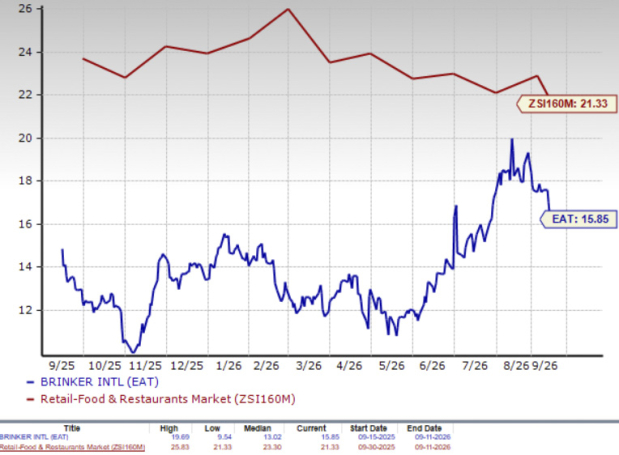The width and height of the screenshot is (619, 455).
Task: Click the EAT median value 13.02
Action: pyautogui.click(x=273, y=437)
